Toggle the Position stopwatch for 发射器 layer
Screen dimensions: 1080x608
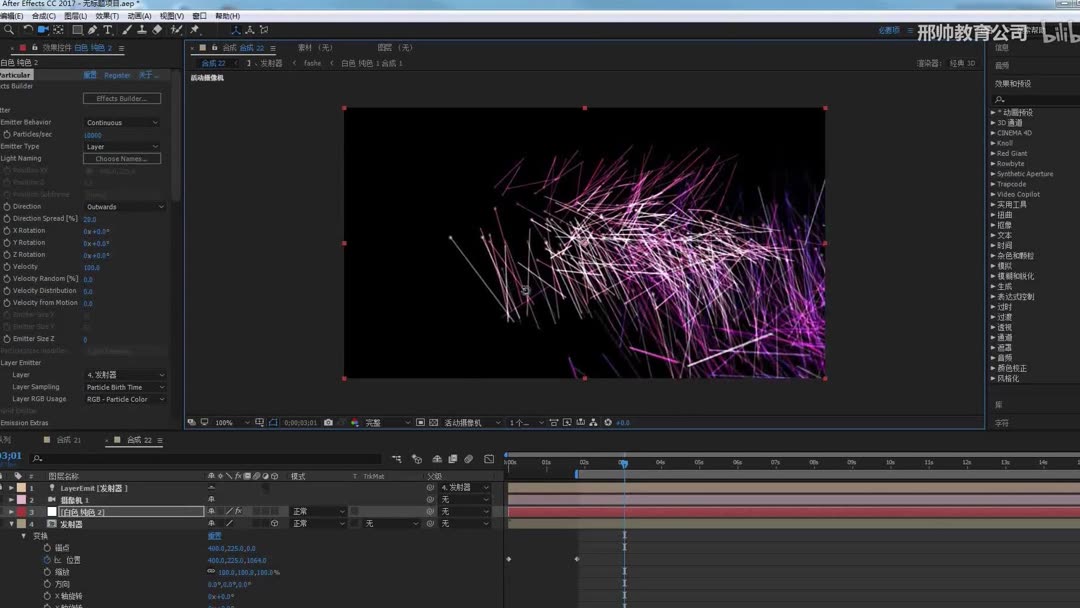click(47, 560)
